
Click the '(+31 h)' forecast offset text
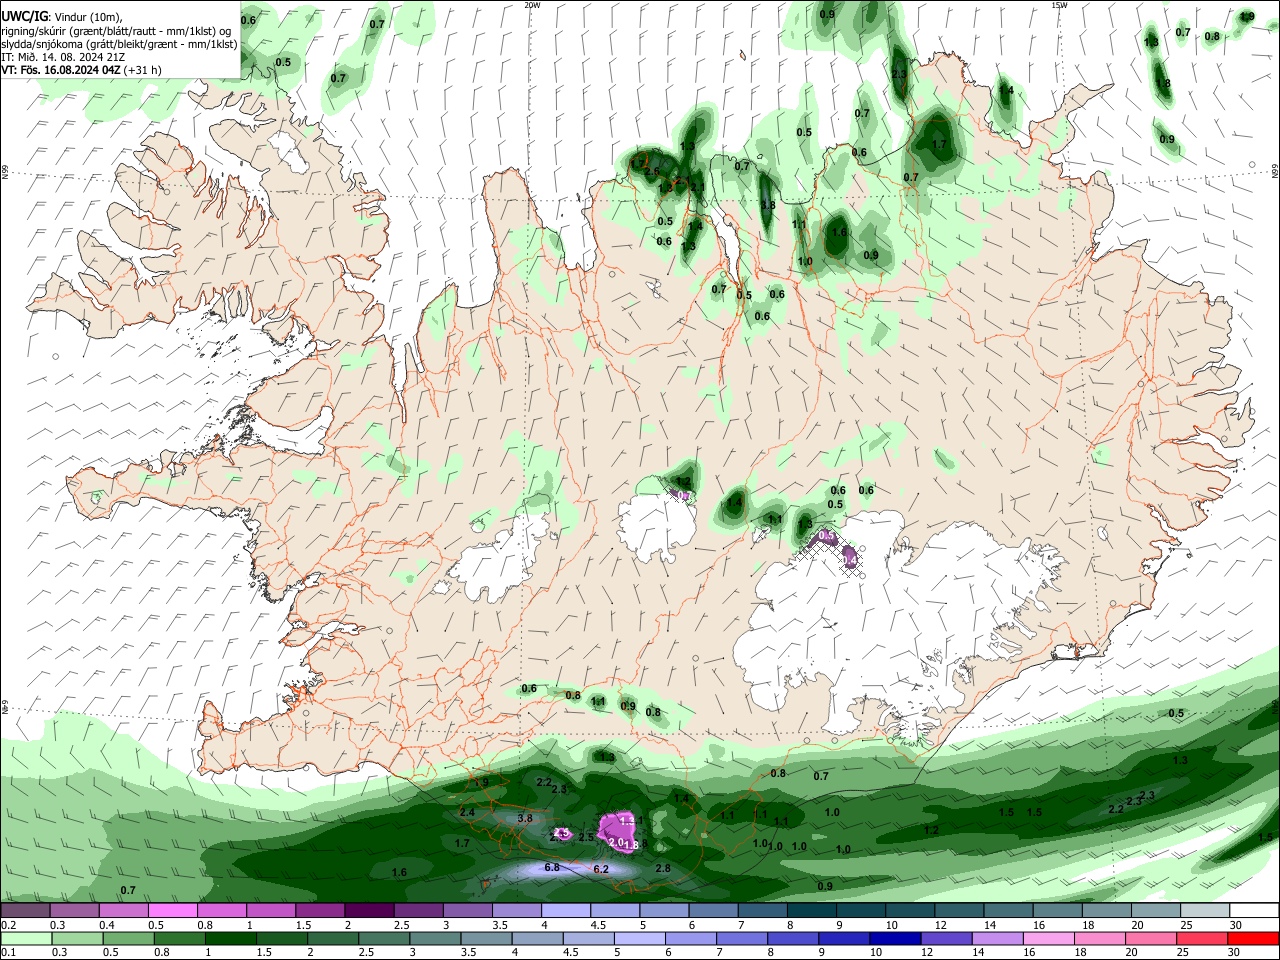[x=144, y=70]
